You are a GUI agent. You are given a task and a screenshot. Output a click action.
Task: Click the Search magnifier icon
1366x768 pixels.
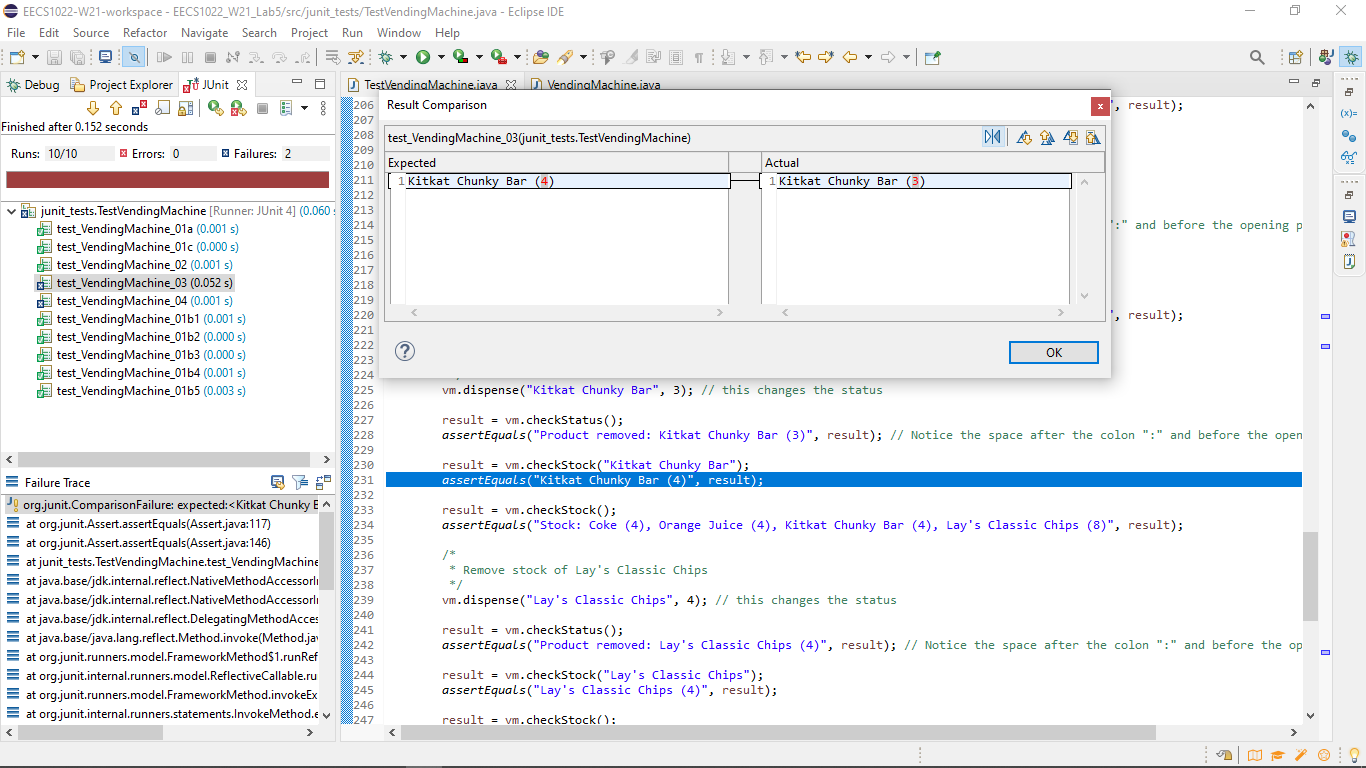[1257, 58]
